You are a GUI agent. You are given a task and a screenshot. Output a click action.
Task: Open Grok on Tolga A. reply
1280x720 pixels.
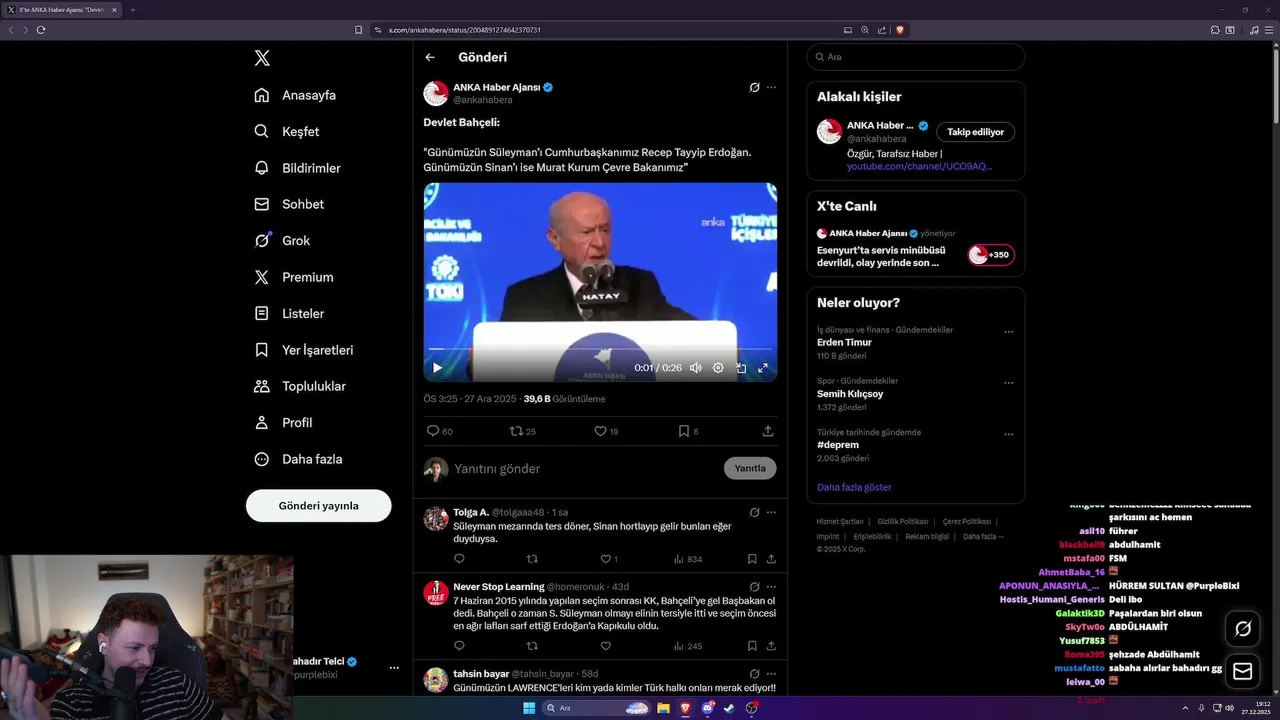[754, 512]
